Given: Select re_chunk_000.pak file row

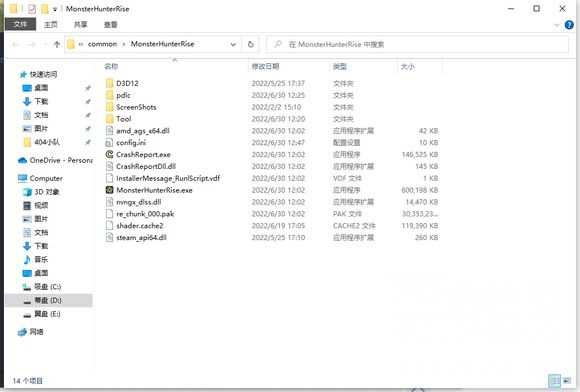Looking at the screenshot, I should click(272, 214).
